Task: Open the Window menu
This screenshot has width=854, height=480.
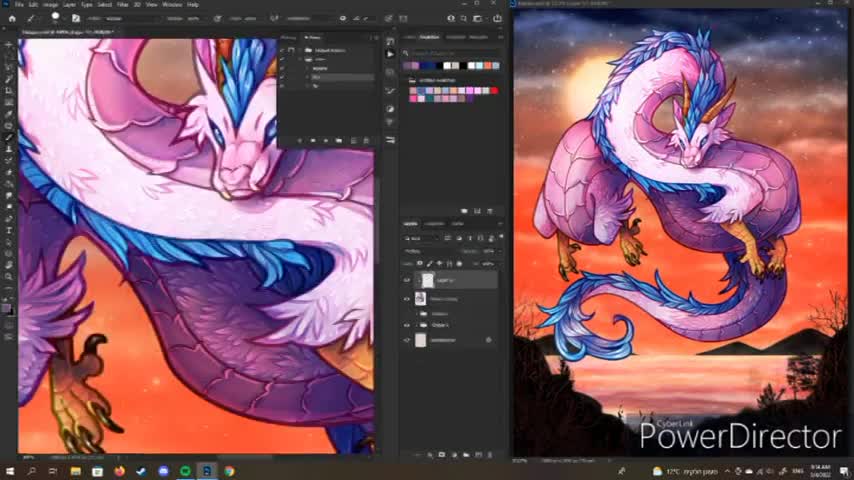Action: [172, 4]
